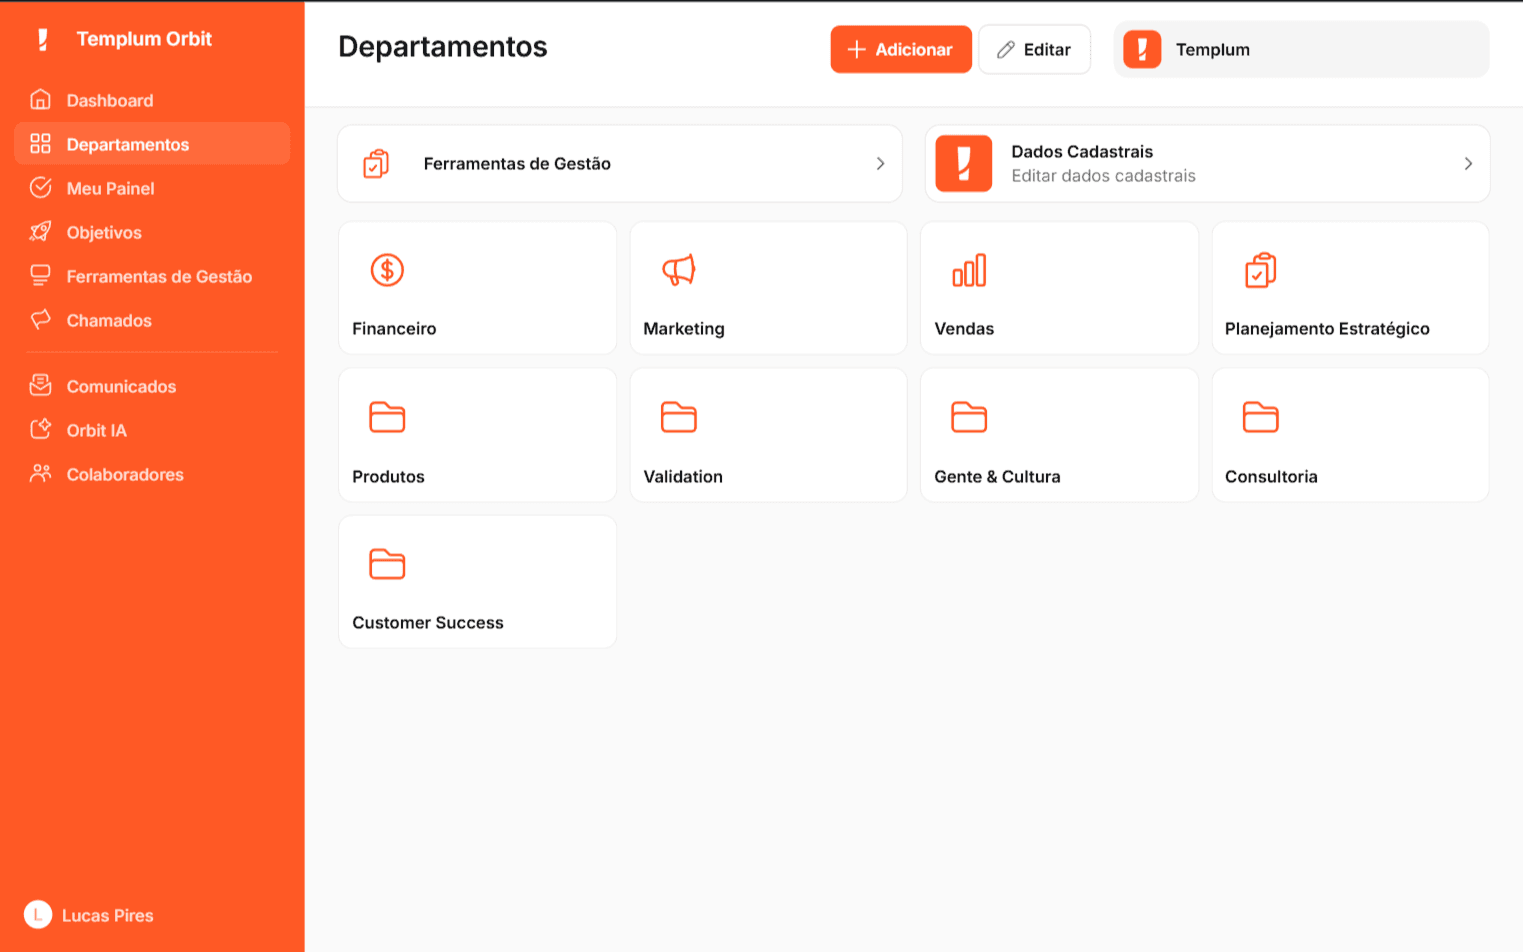This screenshot has width=1523, height=952.
Task: Click the Vendas bar chart icon
Action: point(969,270)
